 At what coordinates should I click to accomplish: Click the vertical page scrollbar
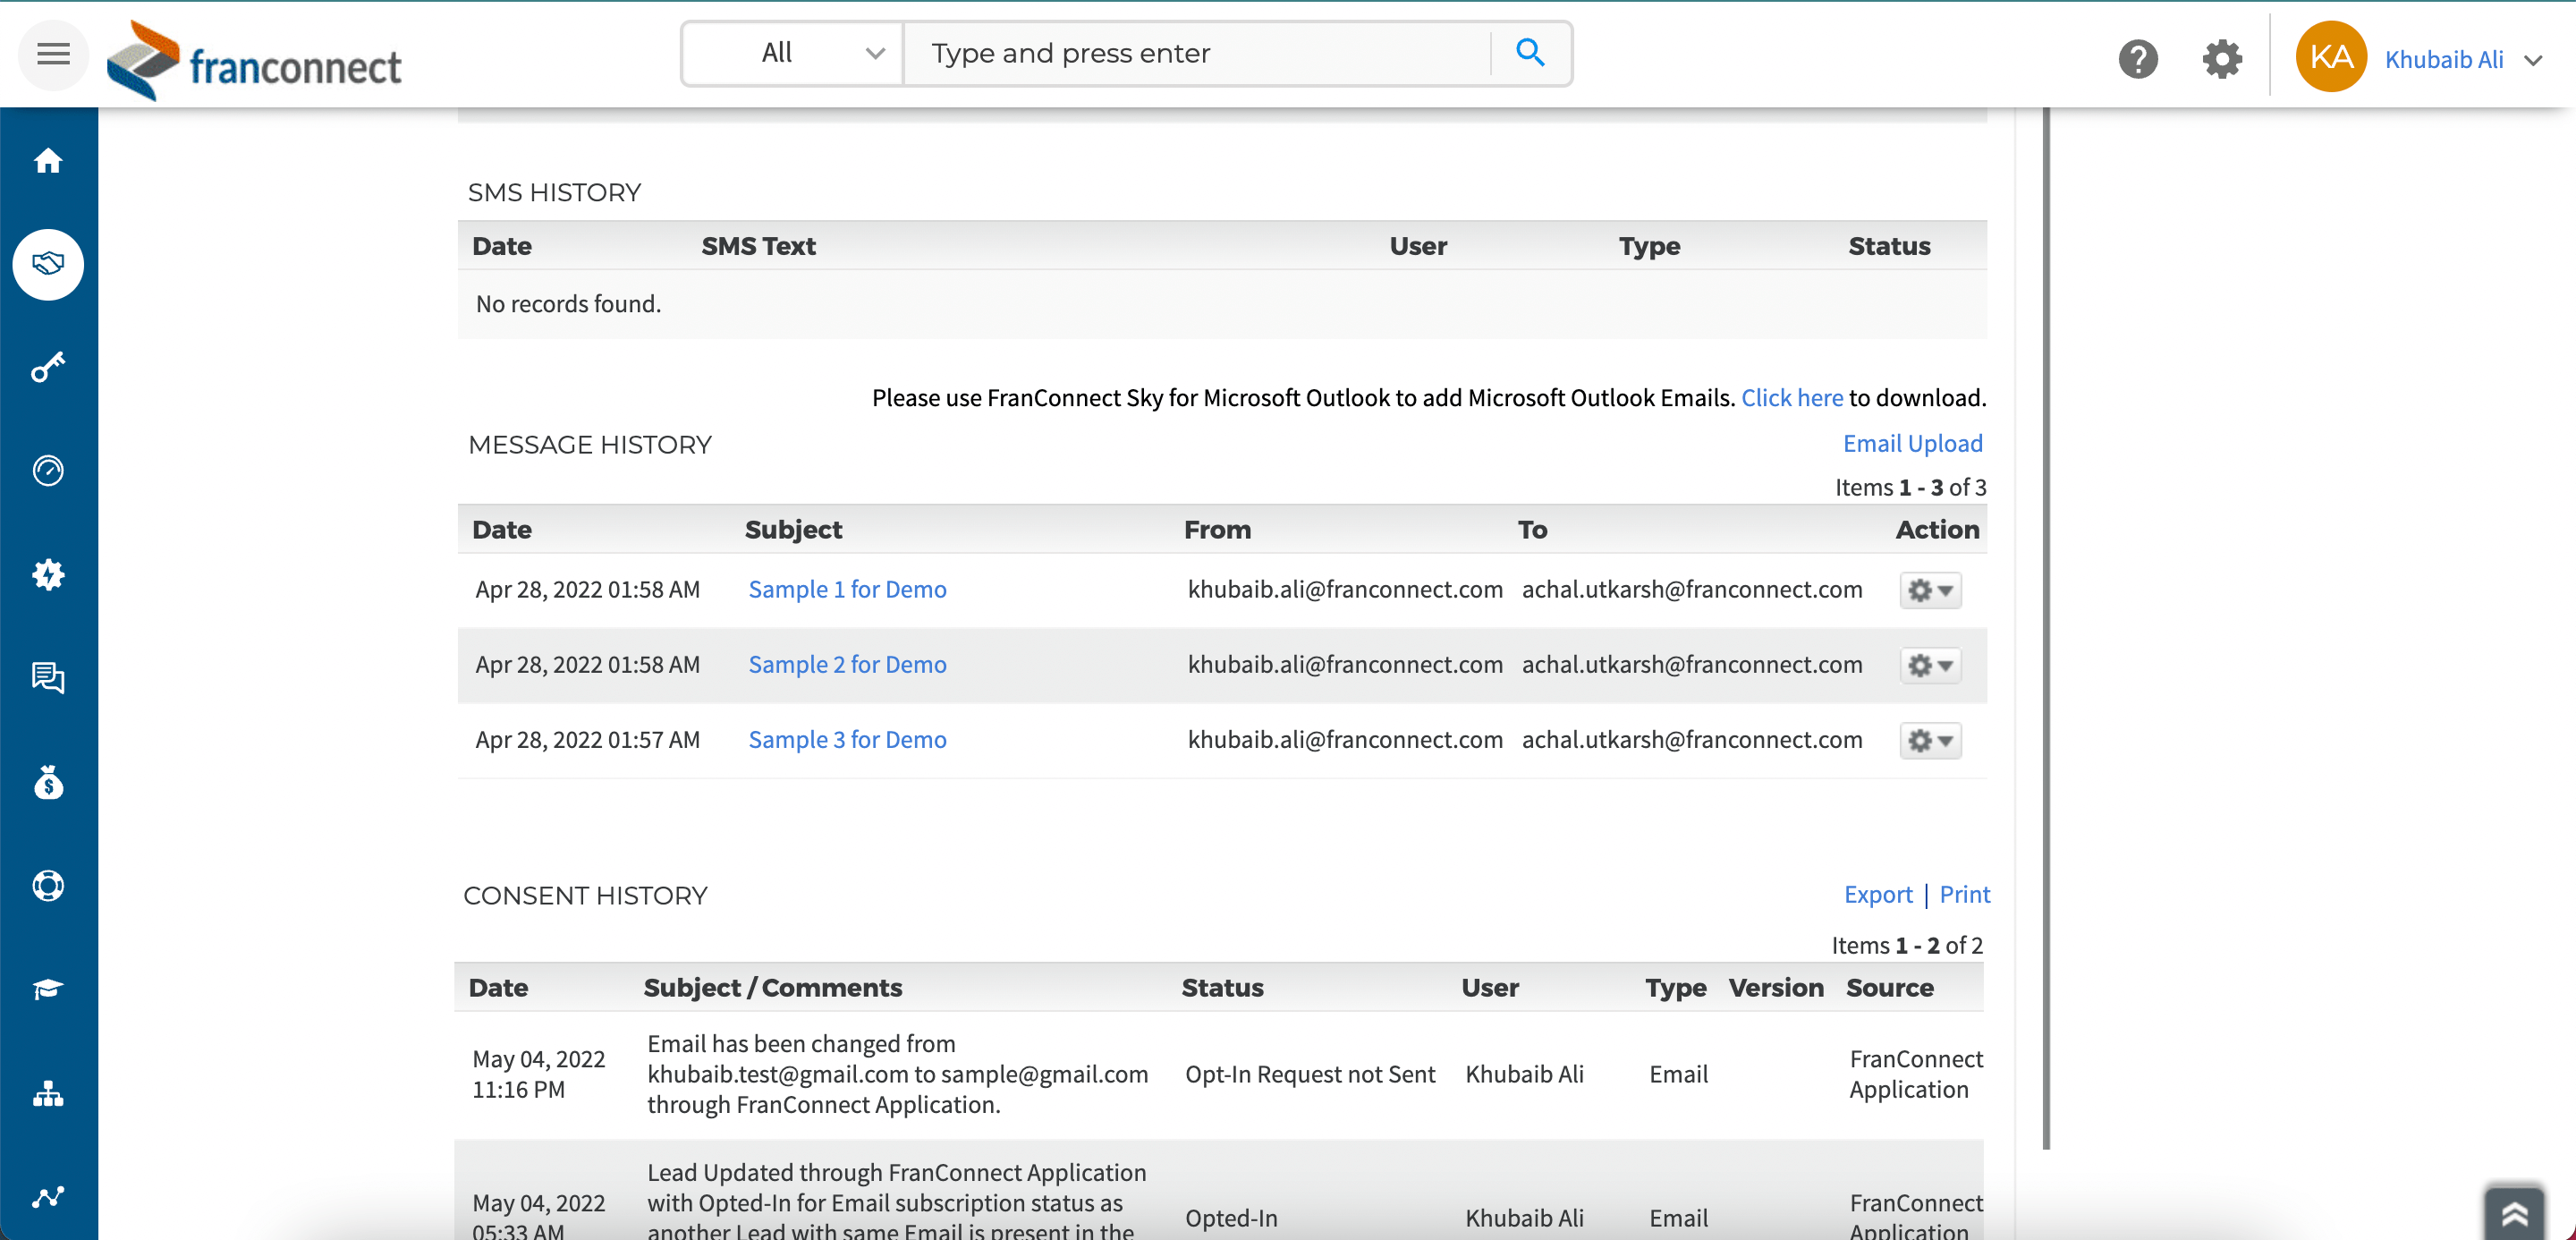[x=2046, y=628]
